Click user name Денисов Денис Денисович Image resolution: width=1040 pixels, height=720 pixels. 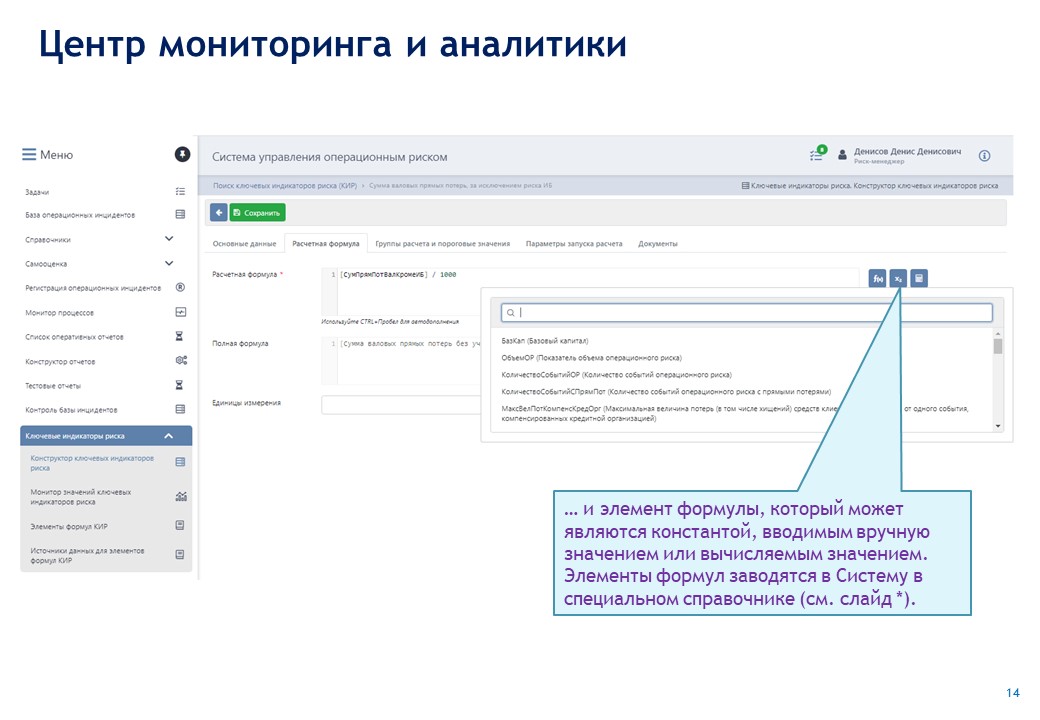(907, 152)
